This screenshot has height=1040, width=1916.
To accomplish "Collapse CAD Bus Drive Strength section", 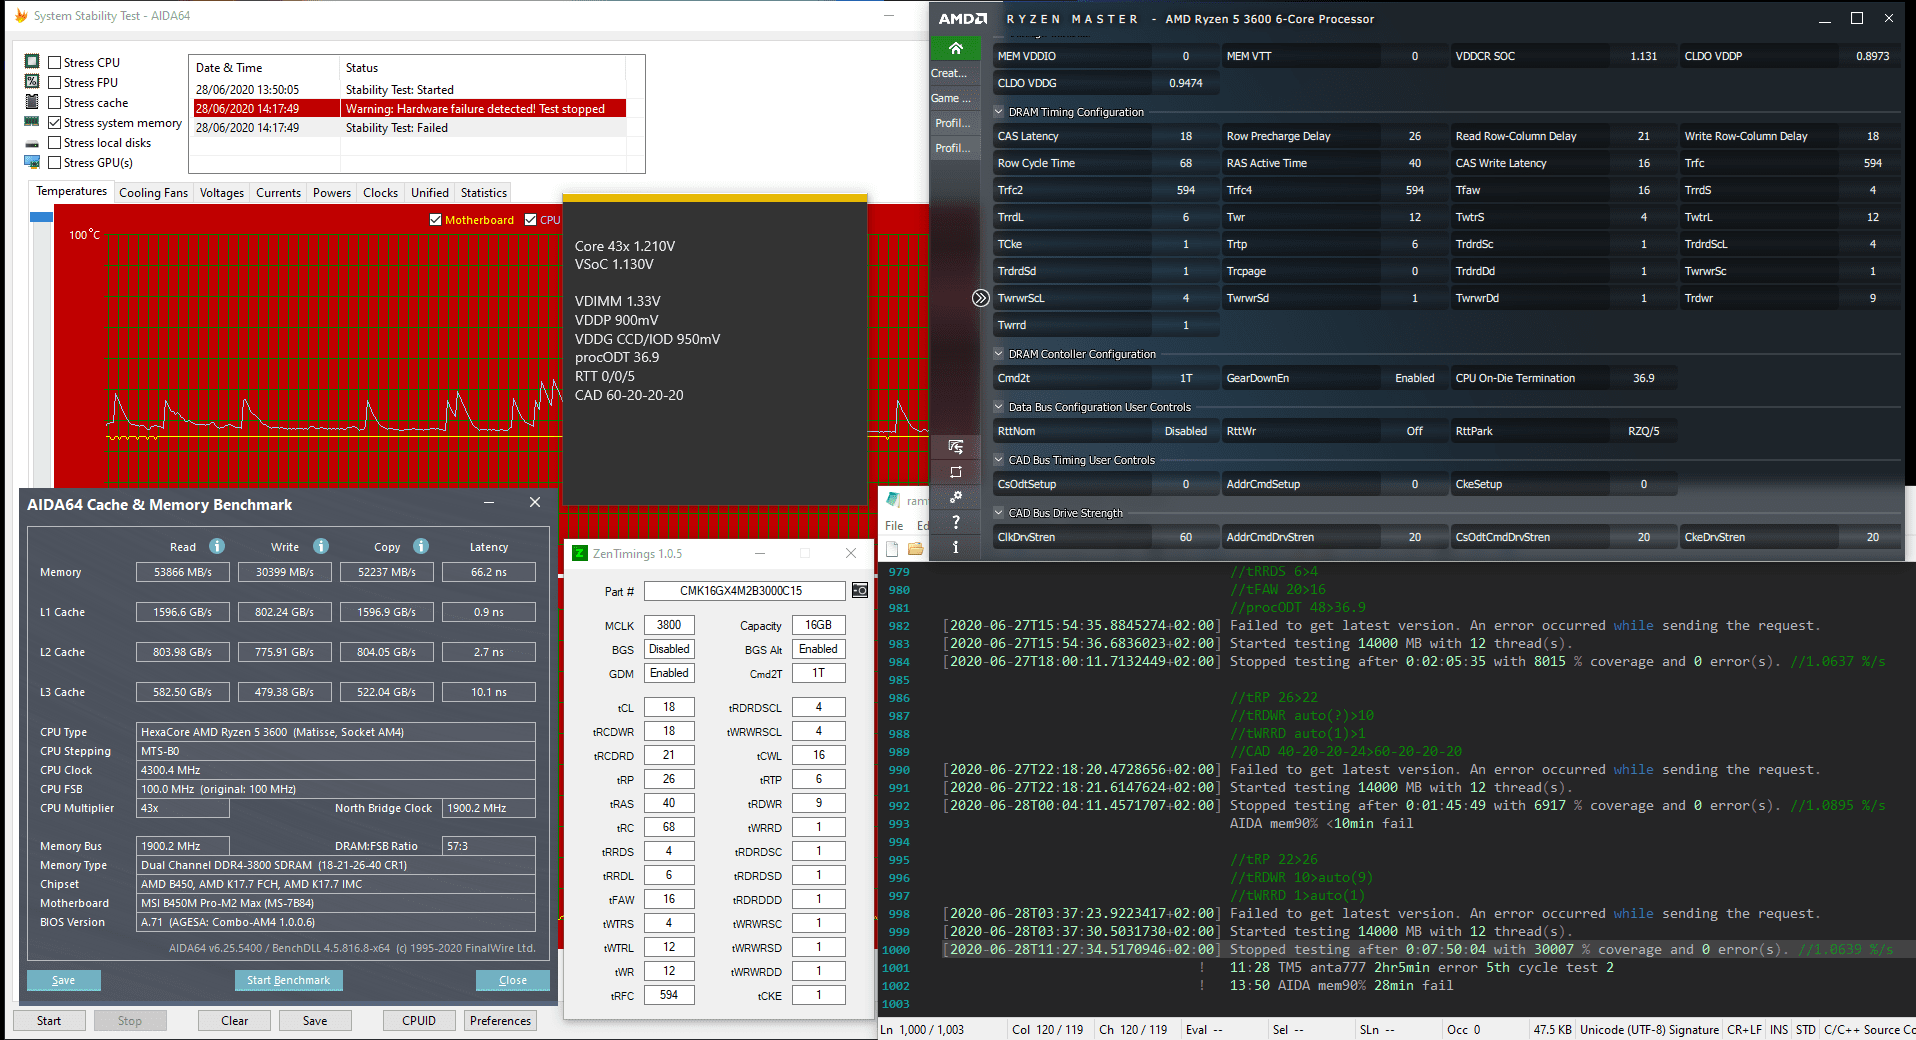I will click(998, 513).
